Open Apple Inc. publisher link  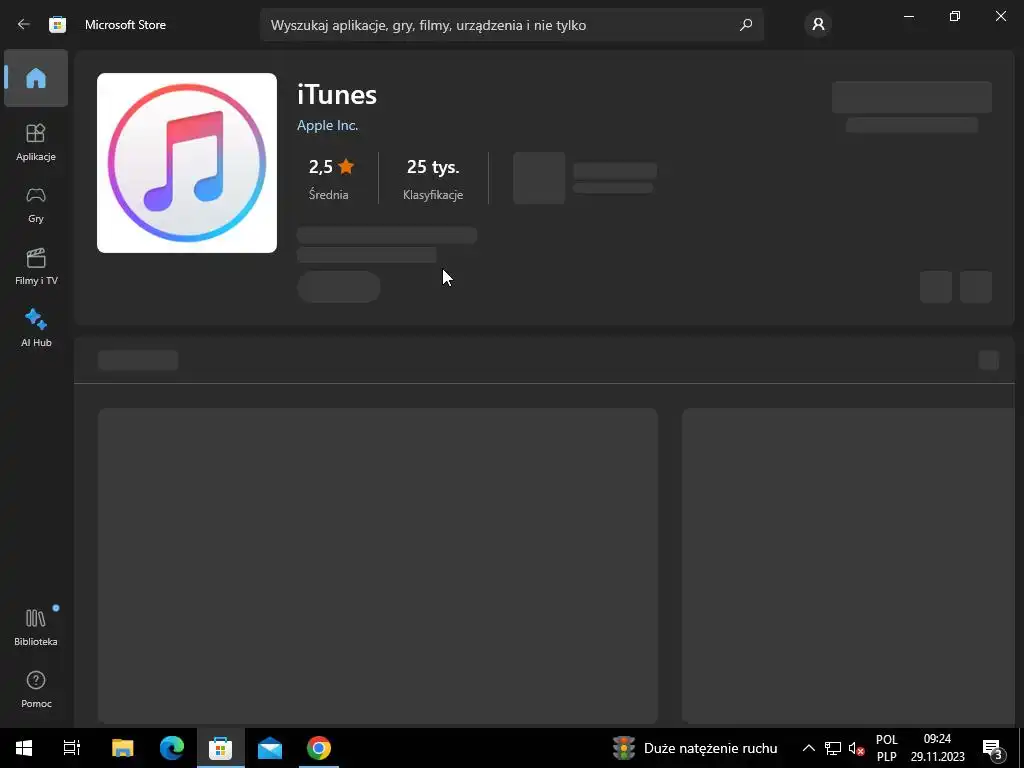pyautogui.click(x=327, y=125)
